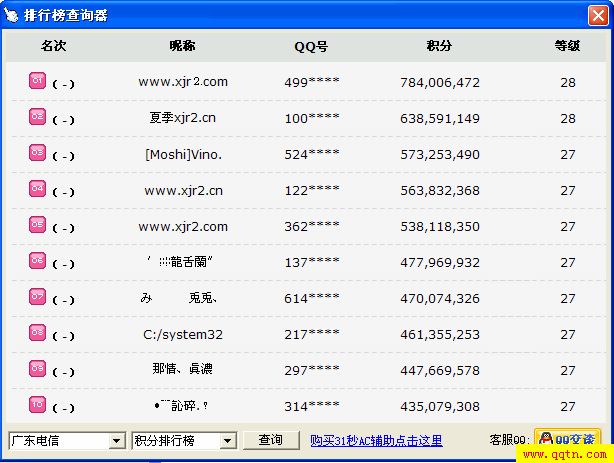Open the 购买31秒AC辅助 link
Viewport: 614px width, 463px height.
pos(376,440)
